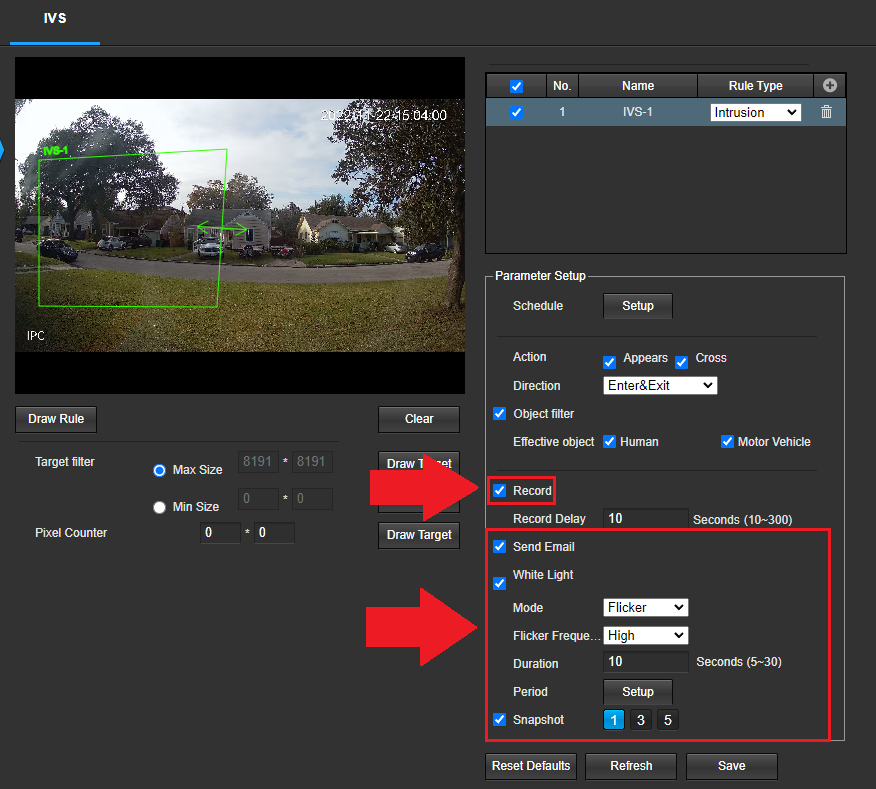The height and width of the screenshot is (789, 876).
Task: Open the Mode Flicker dropdown
Action: click(x=645, y=607)
